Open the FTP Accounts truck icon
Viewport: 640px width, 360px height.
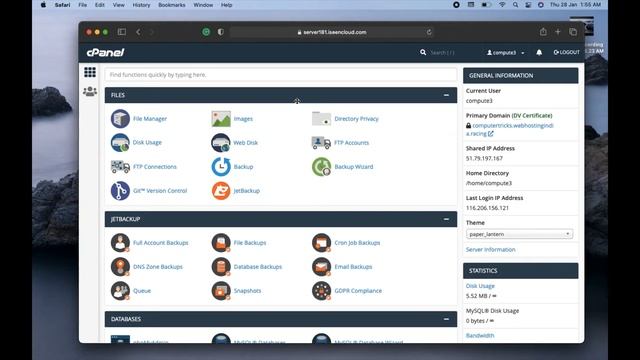321,142
